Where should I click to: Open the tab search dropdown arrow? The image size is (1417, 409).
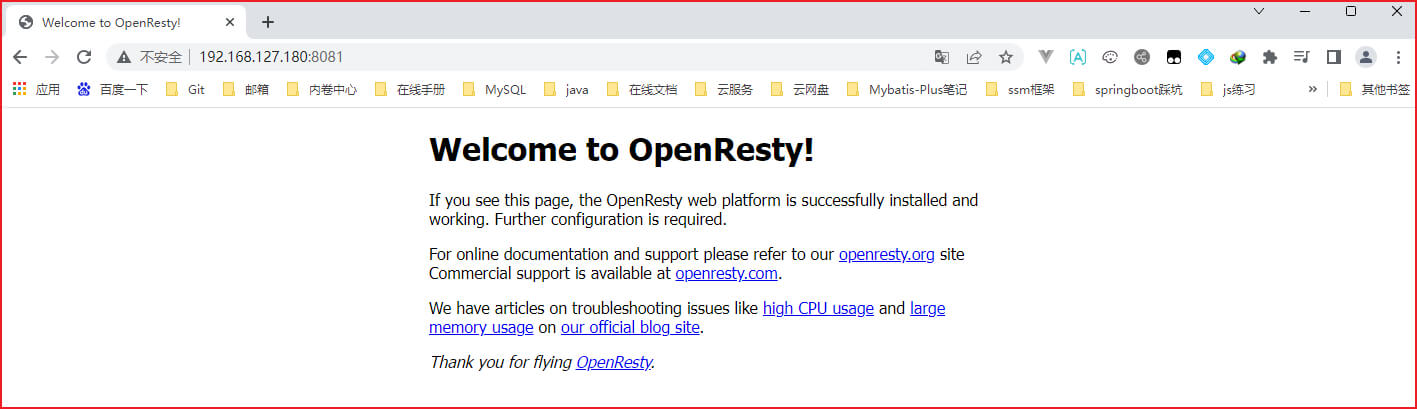coord(1259,11)
